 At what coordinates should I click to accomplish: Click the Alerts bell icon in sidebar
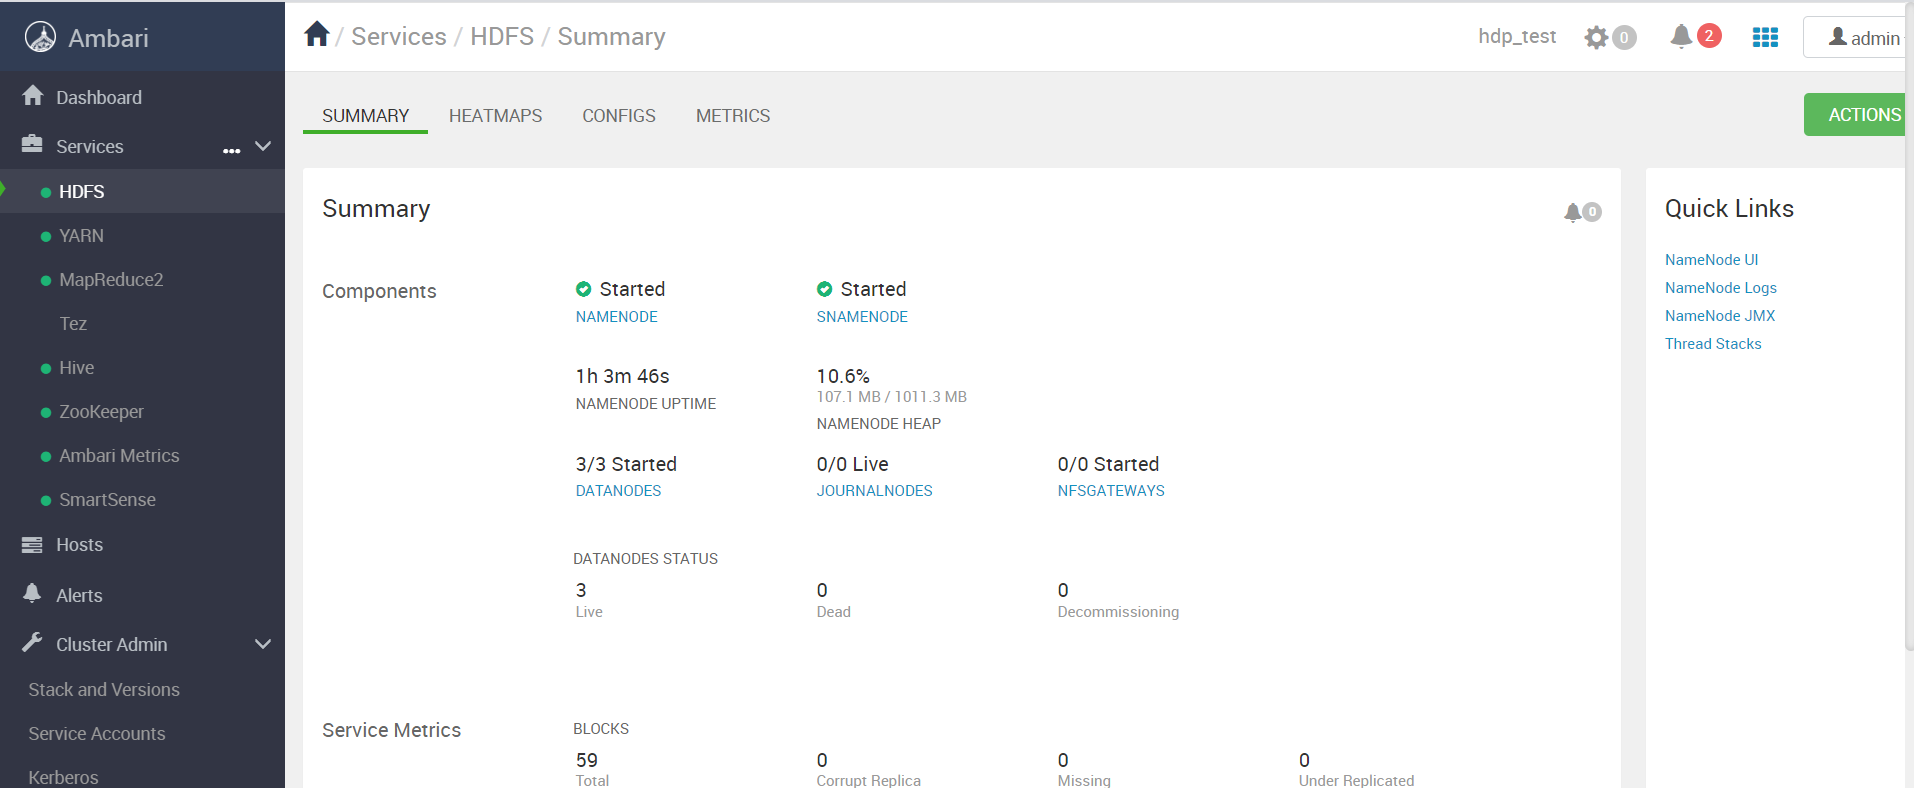pos(32,593)
